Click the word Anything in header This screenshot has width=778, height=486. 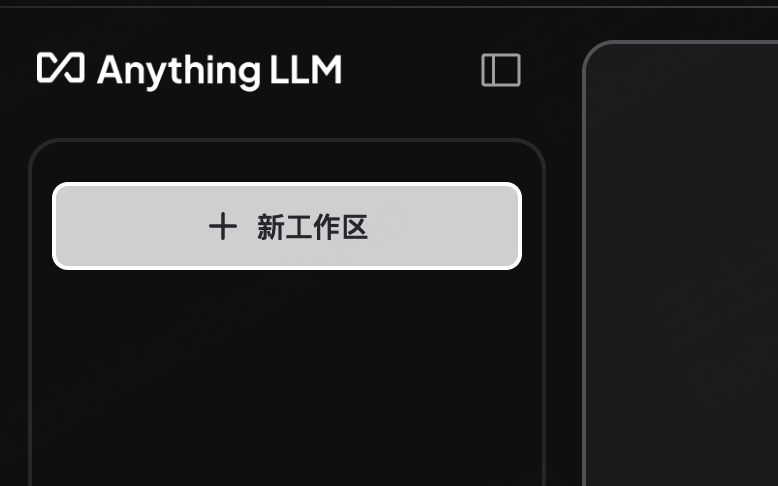pyautogui.click(x=179, y=72)
